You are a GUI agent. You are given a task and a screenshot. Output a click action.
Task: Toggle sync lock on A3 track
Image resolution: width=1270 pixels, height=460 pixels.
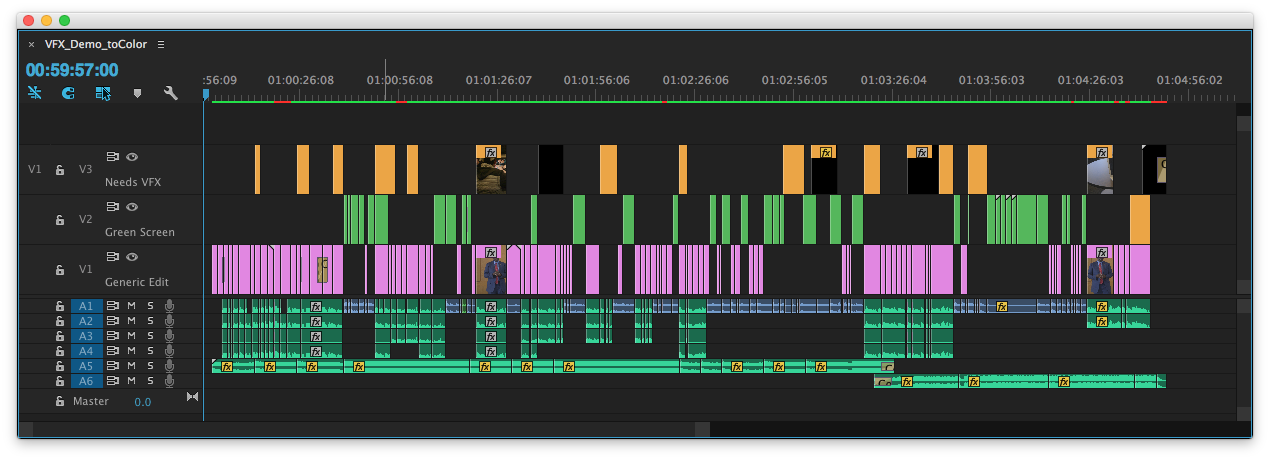point(113,336)
